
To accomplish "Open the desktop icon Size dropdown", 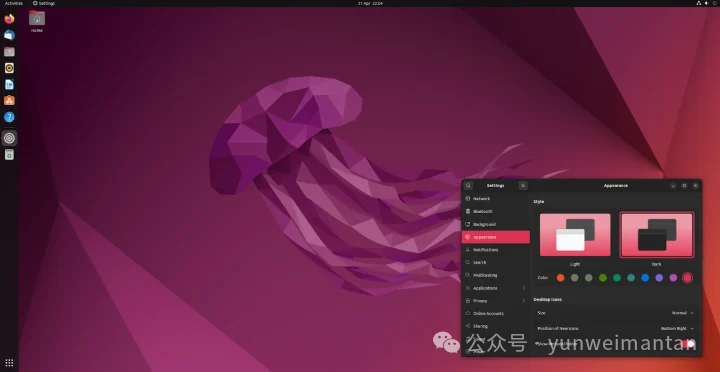I will coord(683,313).
